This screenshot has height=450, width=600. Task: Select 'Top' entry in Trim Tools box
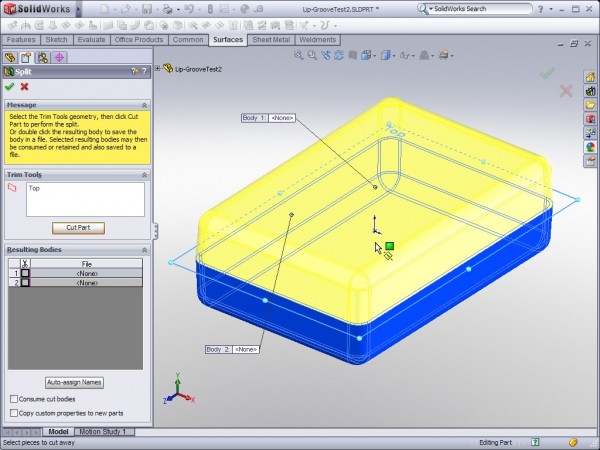[34, 188]
